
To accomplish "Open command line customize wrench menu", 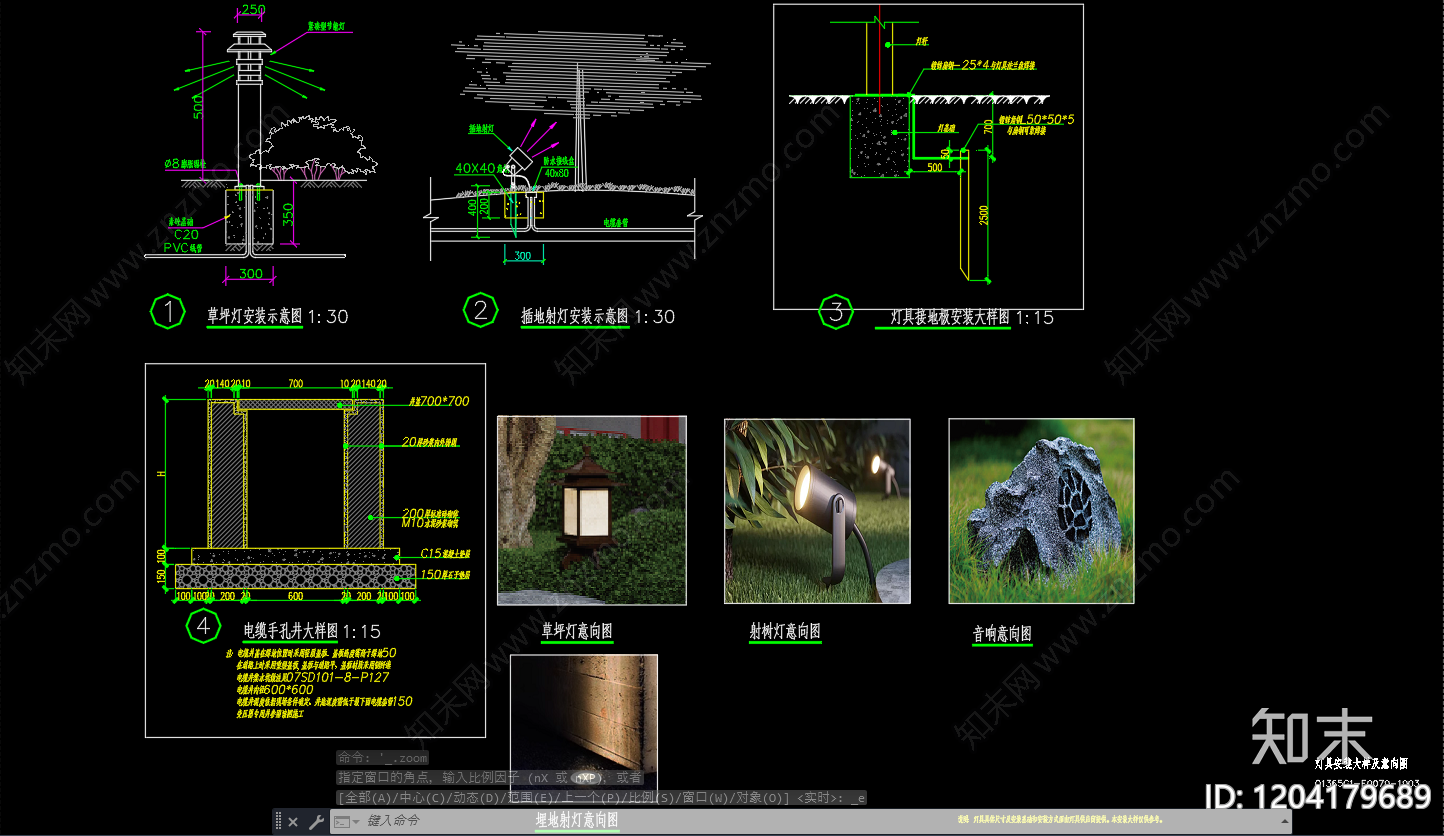I will click(315, 822).
